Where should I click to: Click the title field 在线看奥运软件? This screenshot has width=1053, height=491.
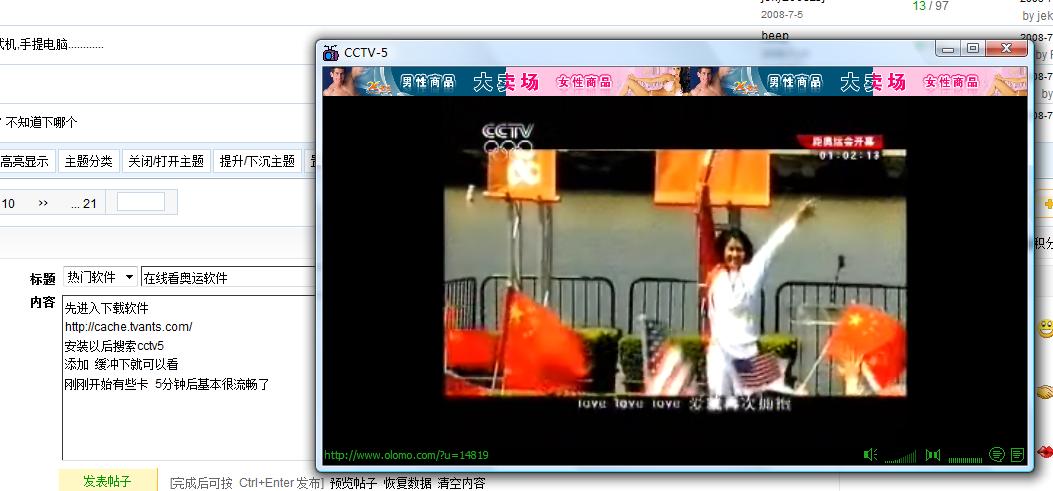(228, 277)
